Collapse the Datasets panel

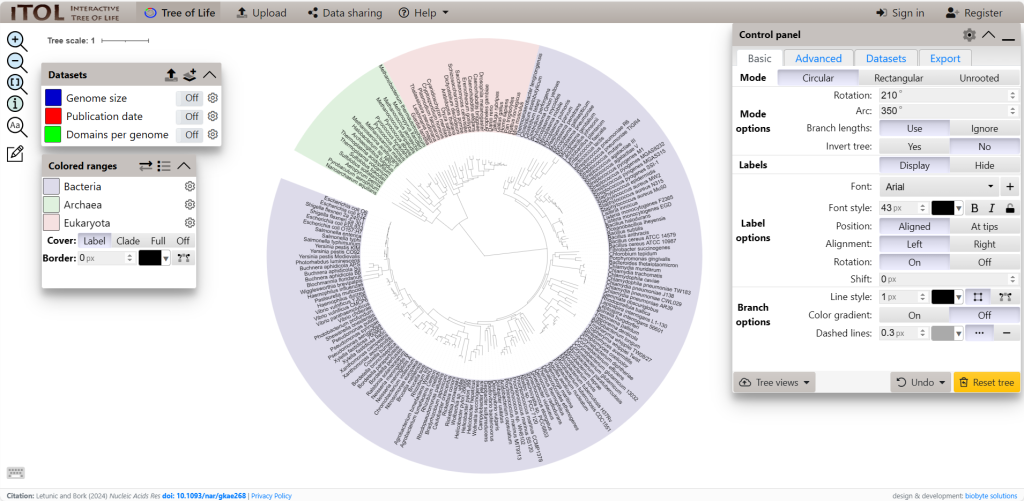tap(209, 74)
